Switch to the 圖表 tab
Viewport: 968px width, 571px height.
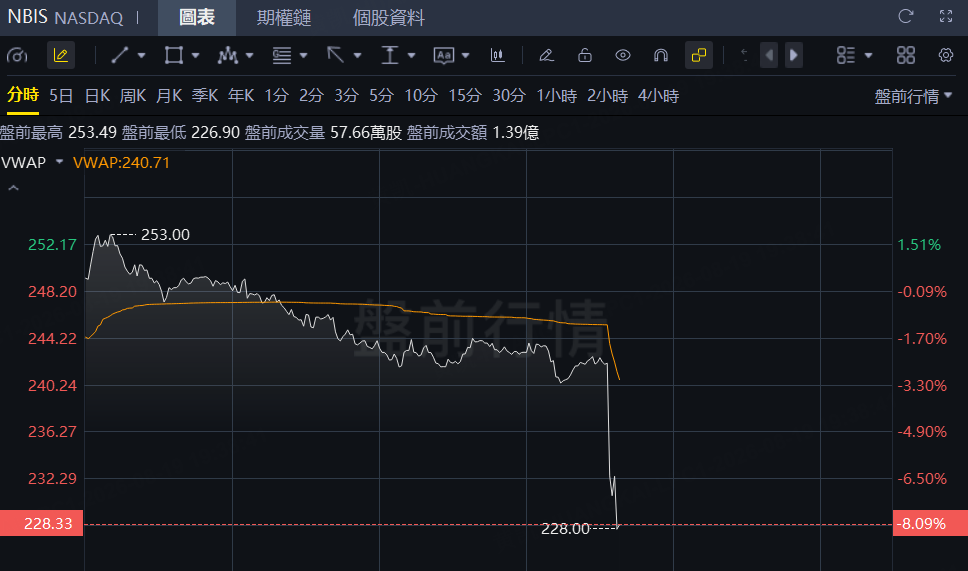[197, 17]
